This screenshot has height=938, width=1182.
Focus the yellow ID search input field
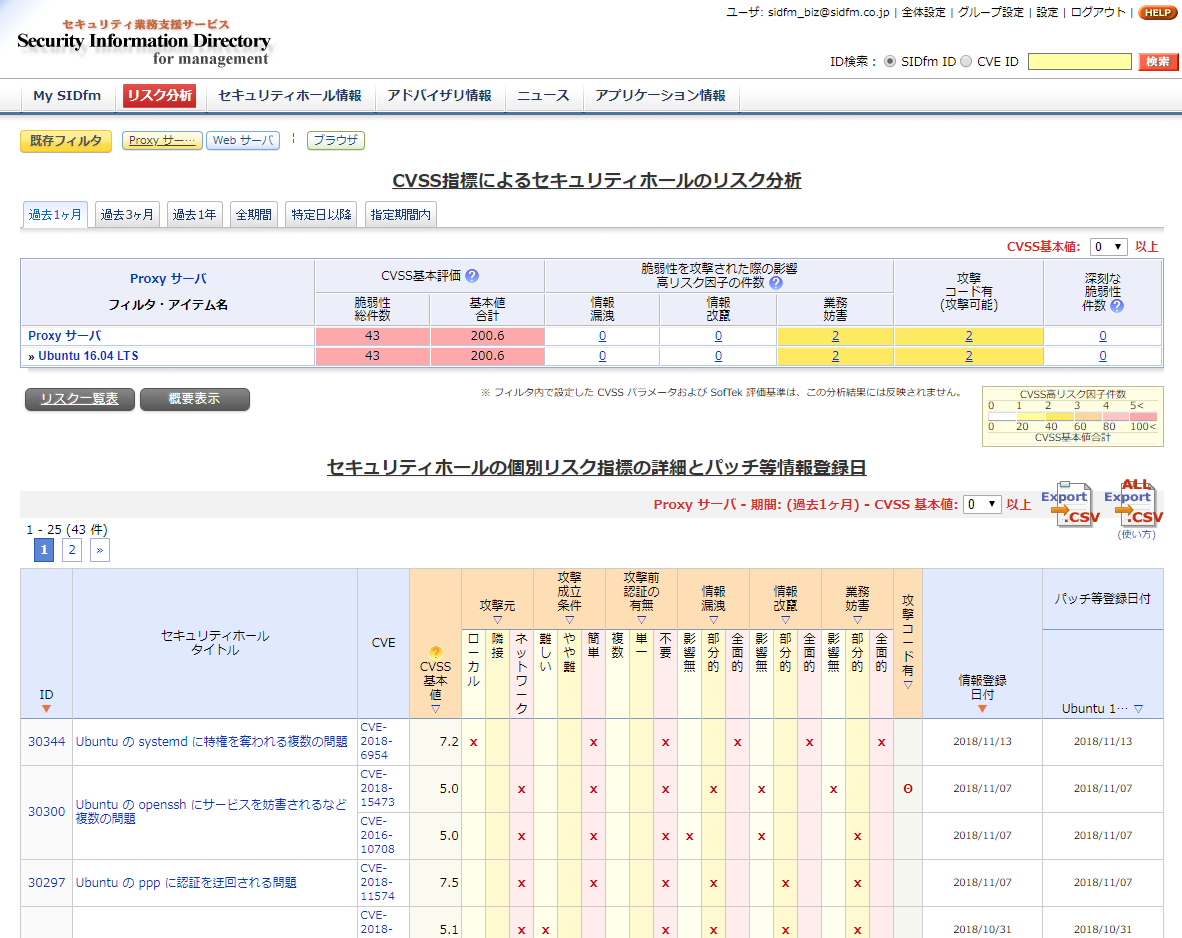point(1079,61)
